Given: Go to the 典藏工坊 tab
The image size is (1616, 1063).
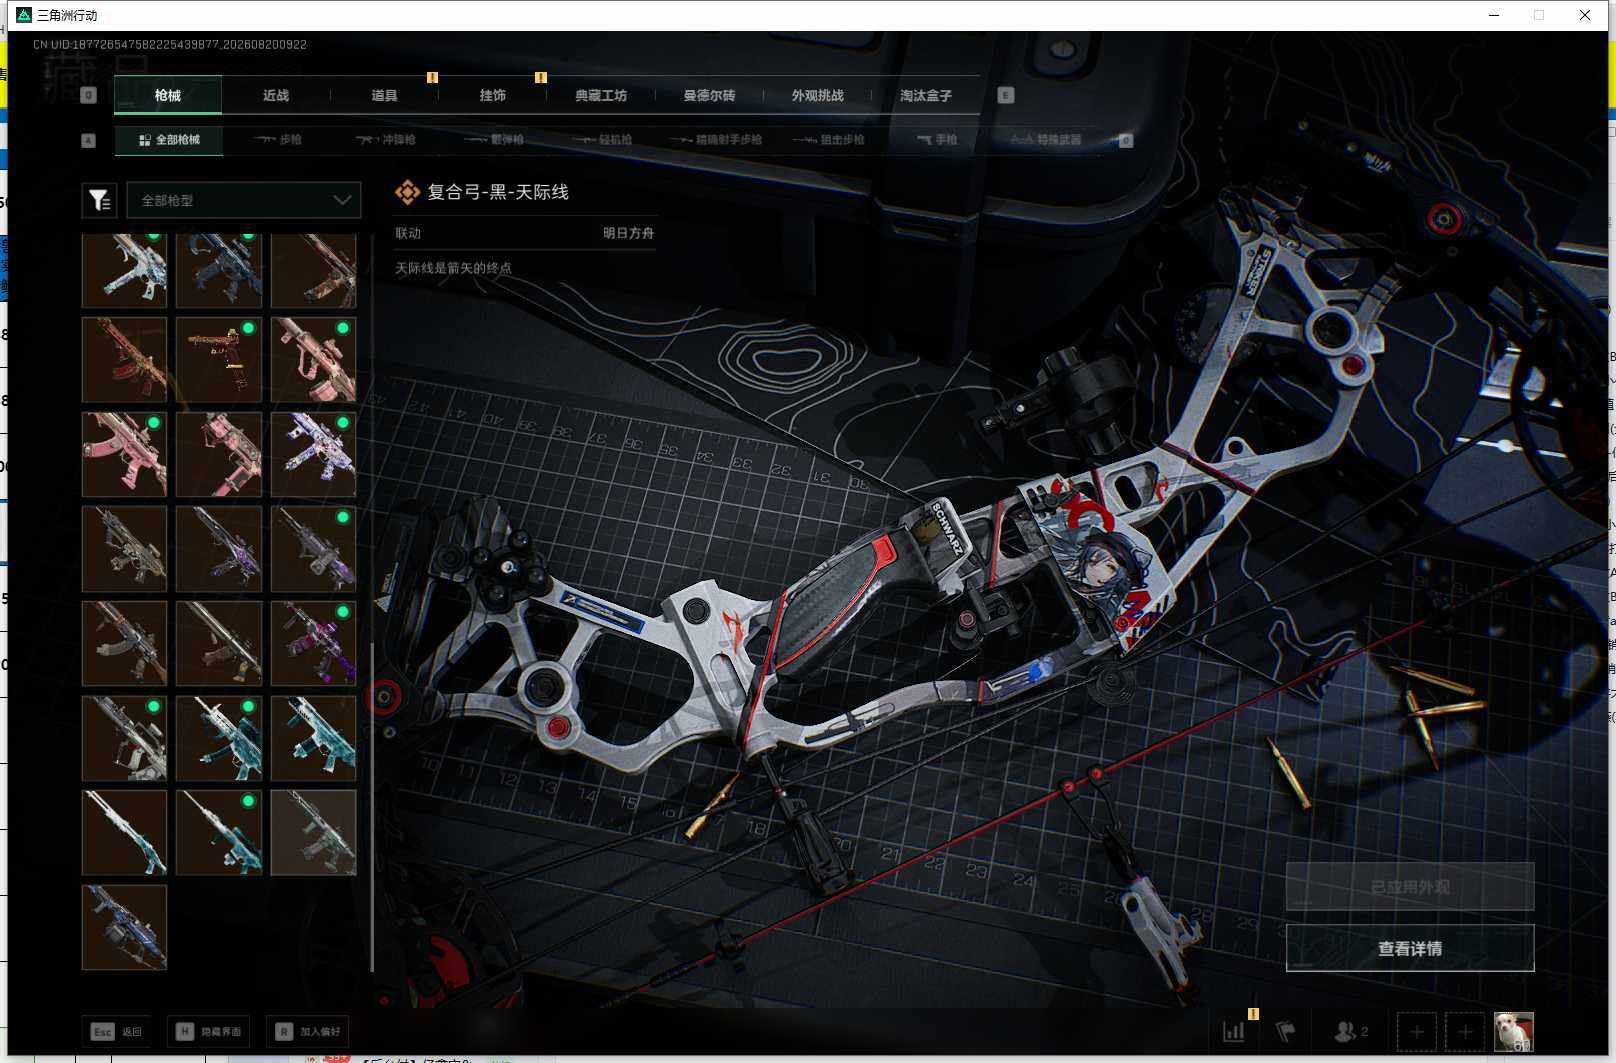Looking at the screenshot, I should (601, 95).
